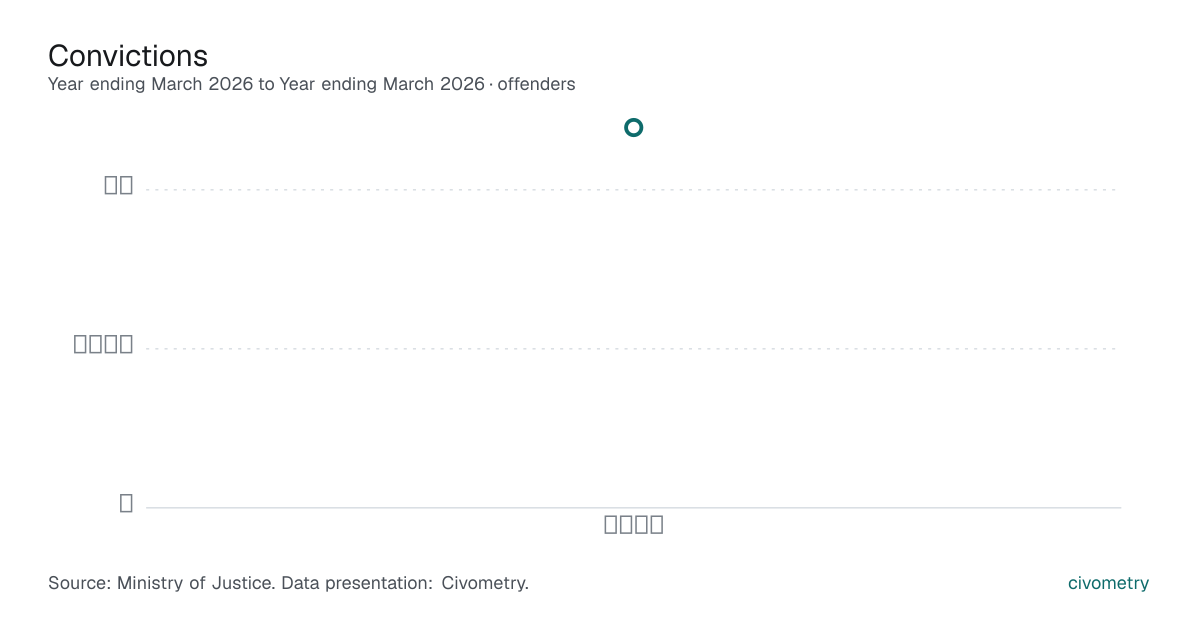Click the dot separator before offenders
This screenshot has width=1200, height=630.
click(x=491, y=85)
